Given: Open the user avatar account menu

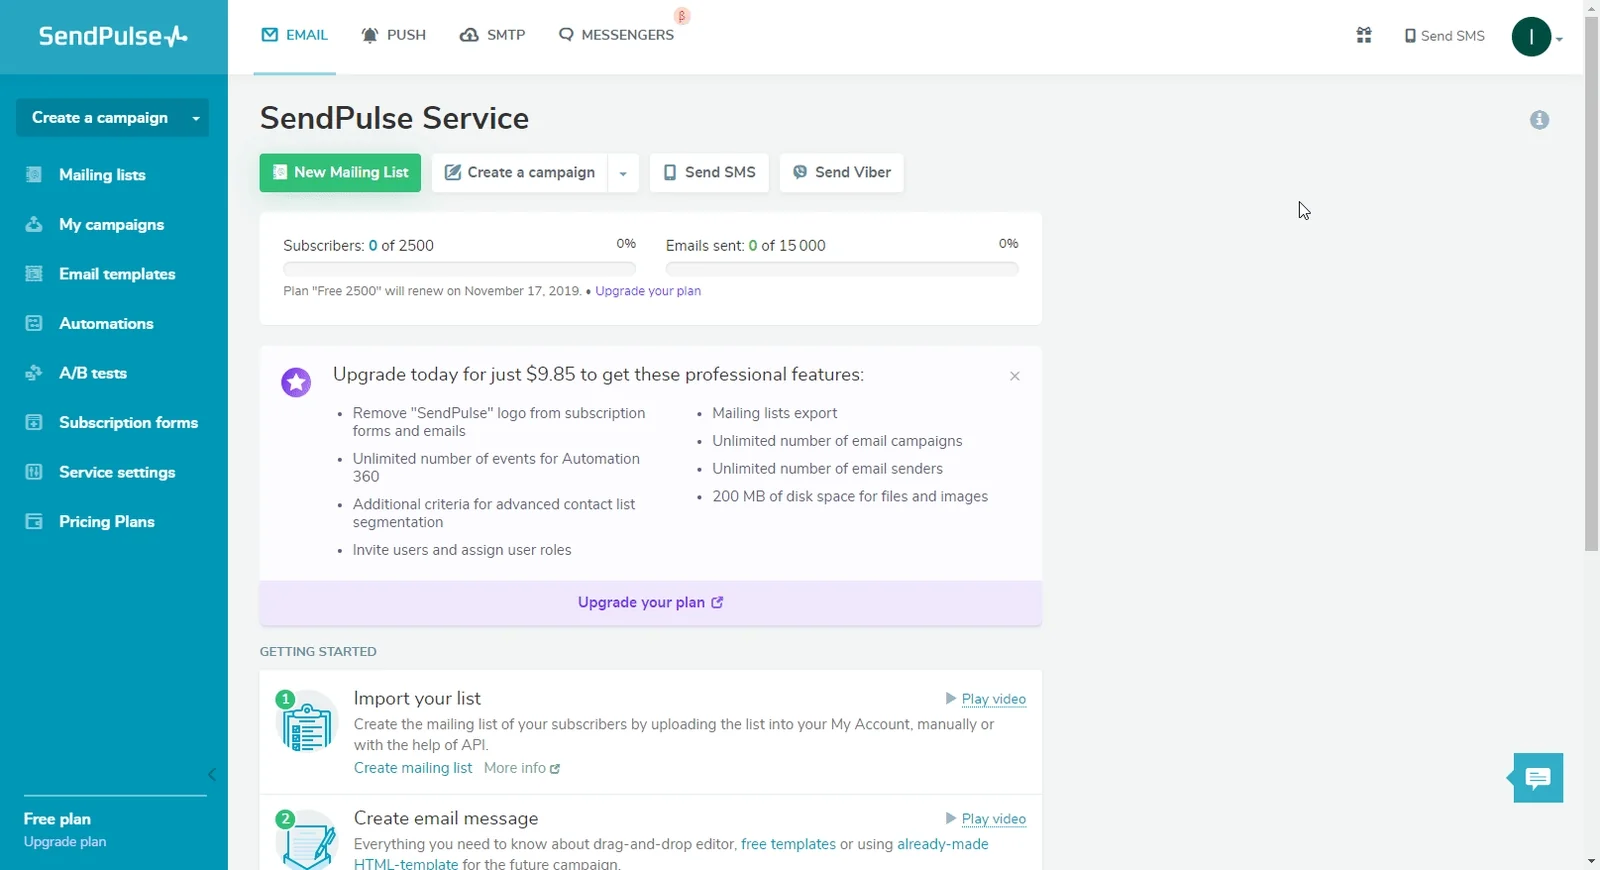Looking at the screenshot, I should (1531, 37).
